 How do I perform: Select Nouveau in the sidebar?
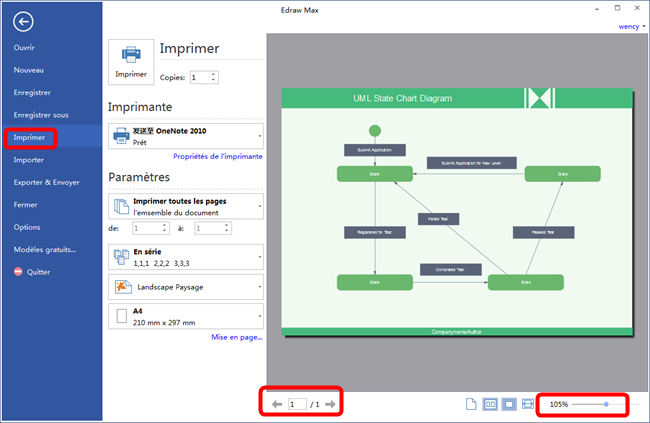pos(29,70)
